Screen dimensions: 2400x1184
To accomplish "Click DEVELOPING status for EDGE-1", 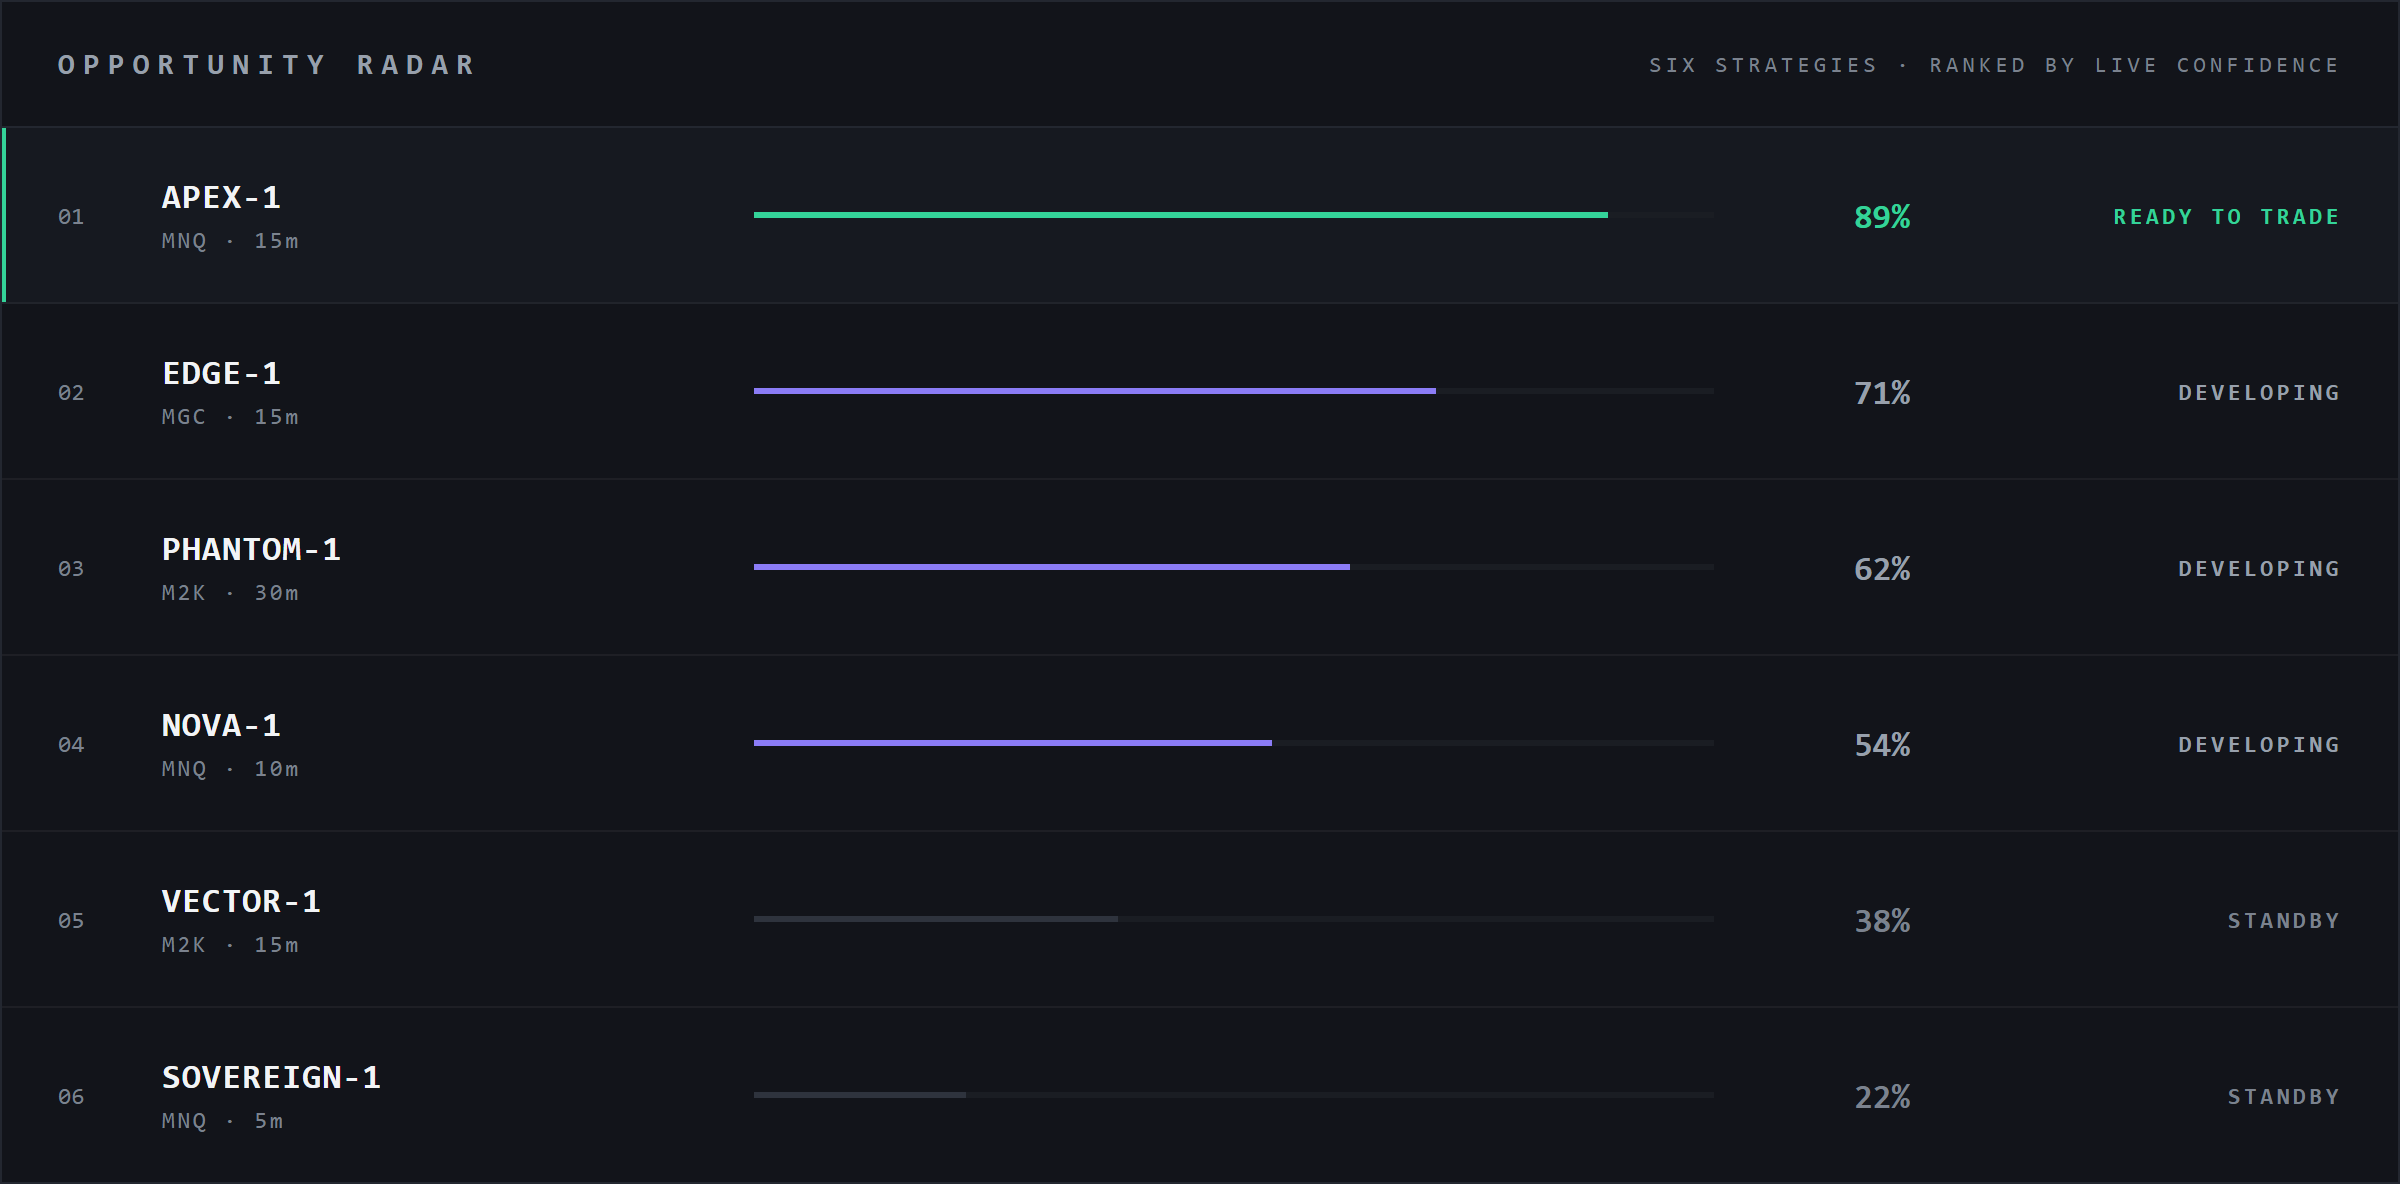I will point(2259,393).
